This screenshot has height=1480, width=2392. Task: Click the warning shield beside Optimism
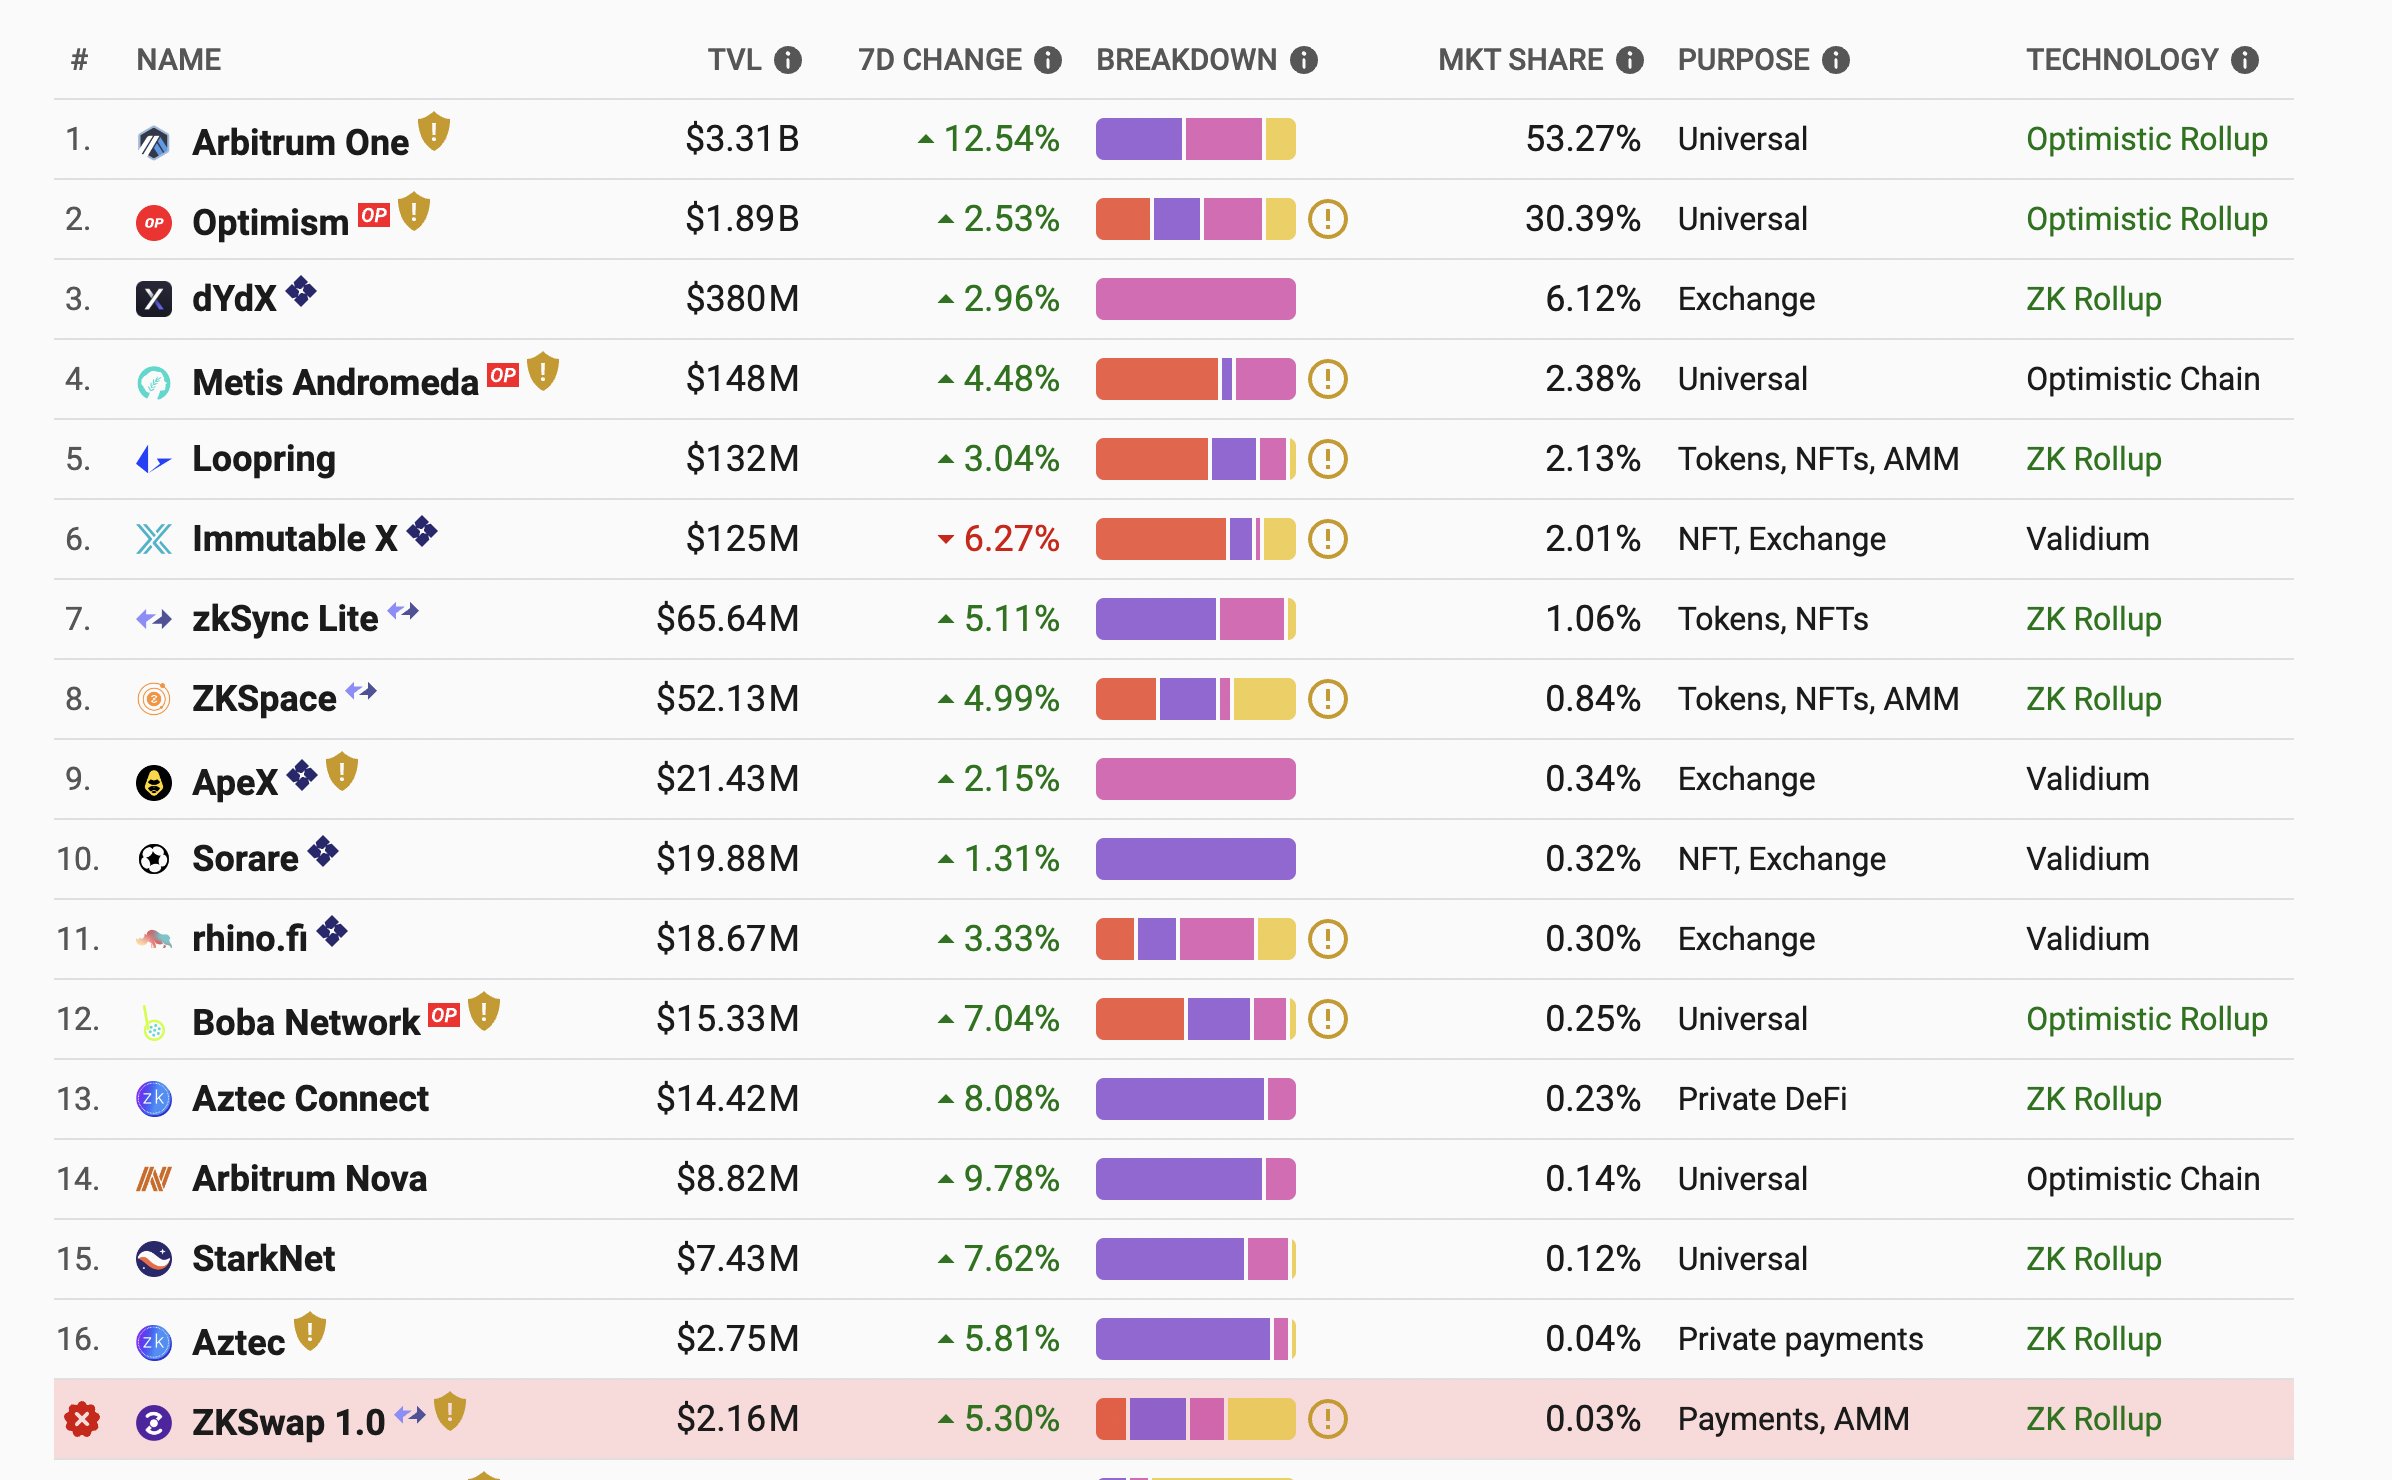414,211
